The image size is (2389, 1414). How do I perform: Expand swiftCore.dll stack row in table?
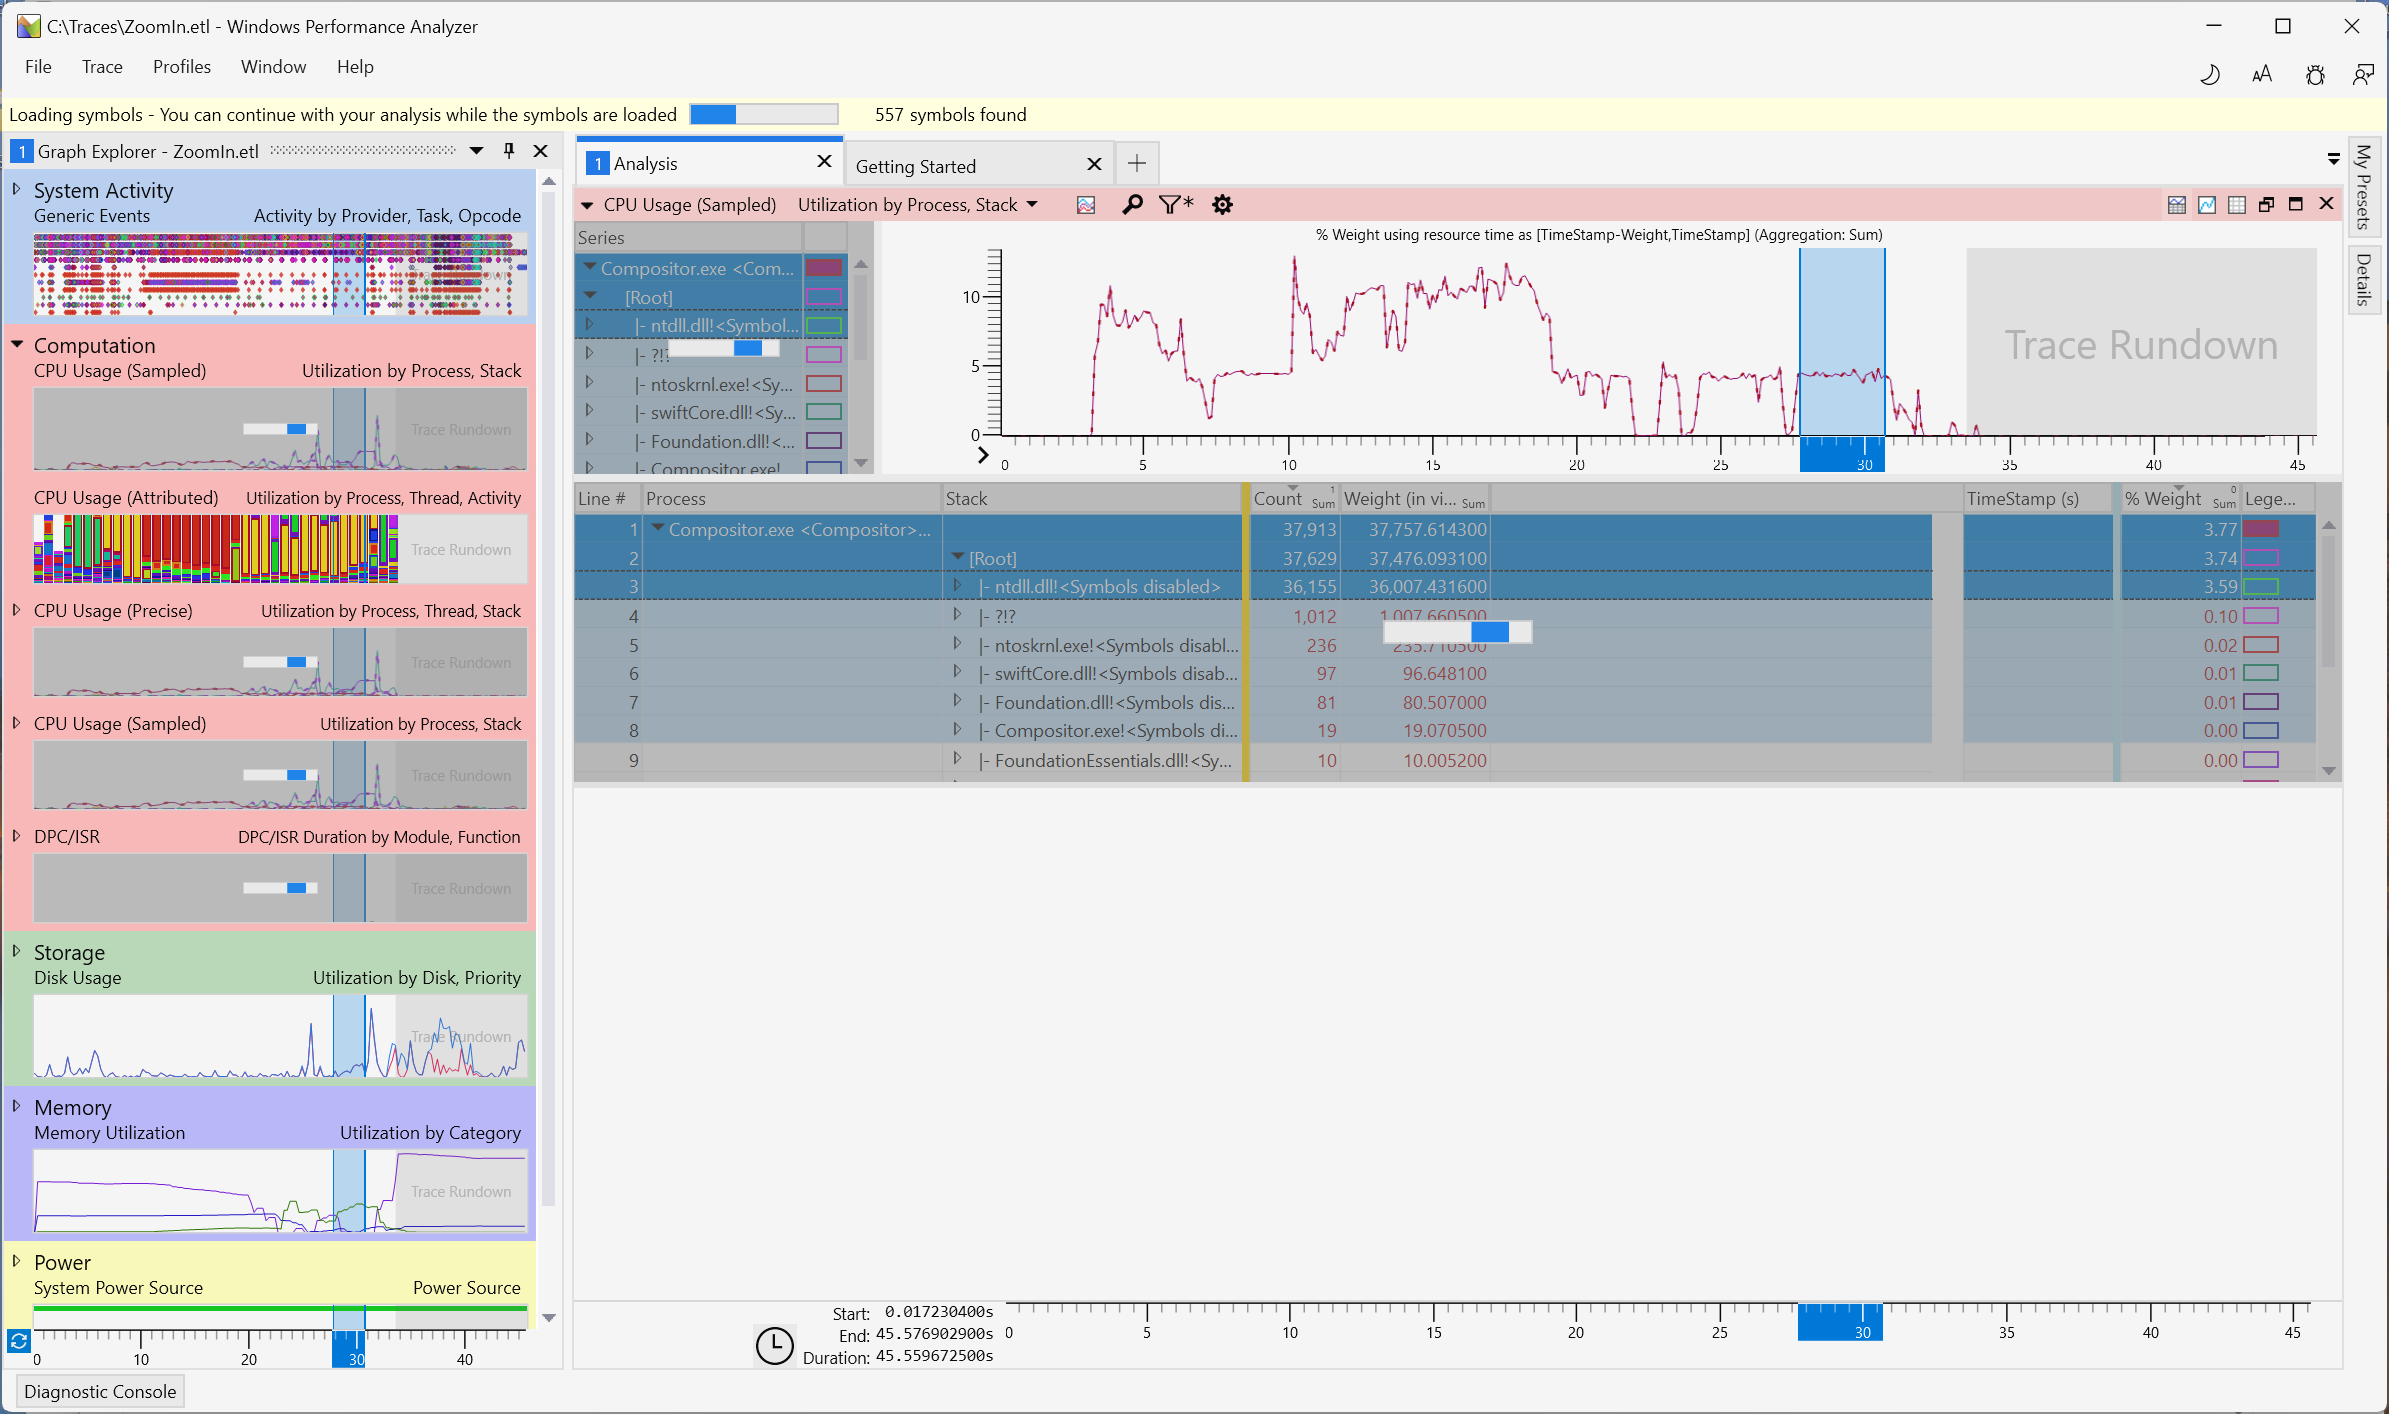957,673
